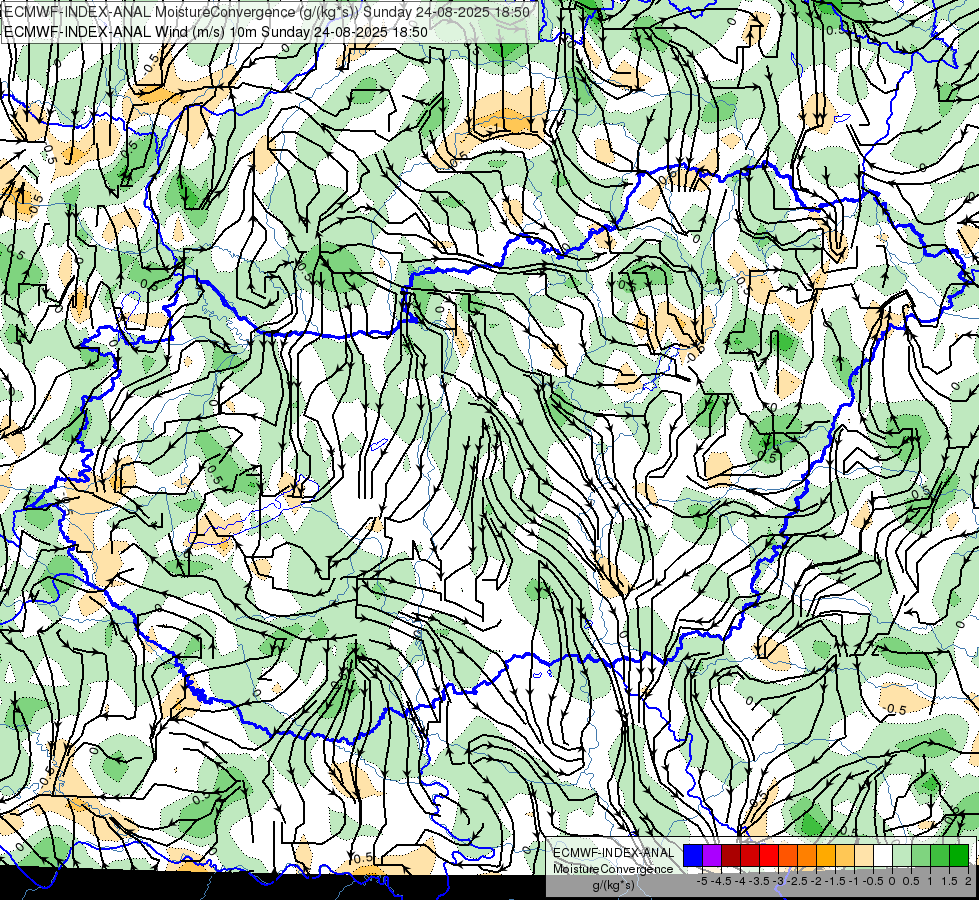Click 'MoistureConvergence' label in the legend box
Viewport: 979px width, 900px height.
click(x=613, y=869)
